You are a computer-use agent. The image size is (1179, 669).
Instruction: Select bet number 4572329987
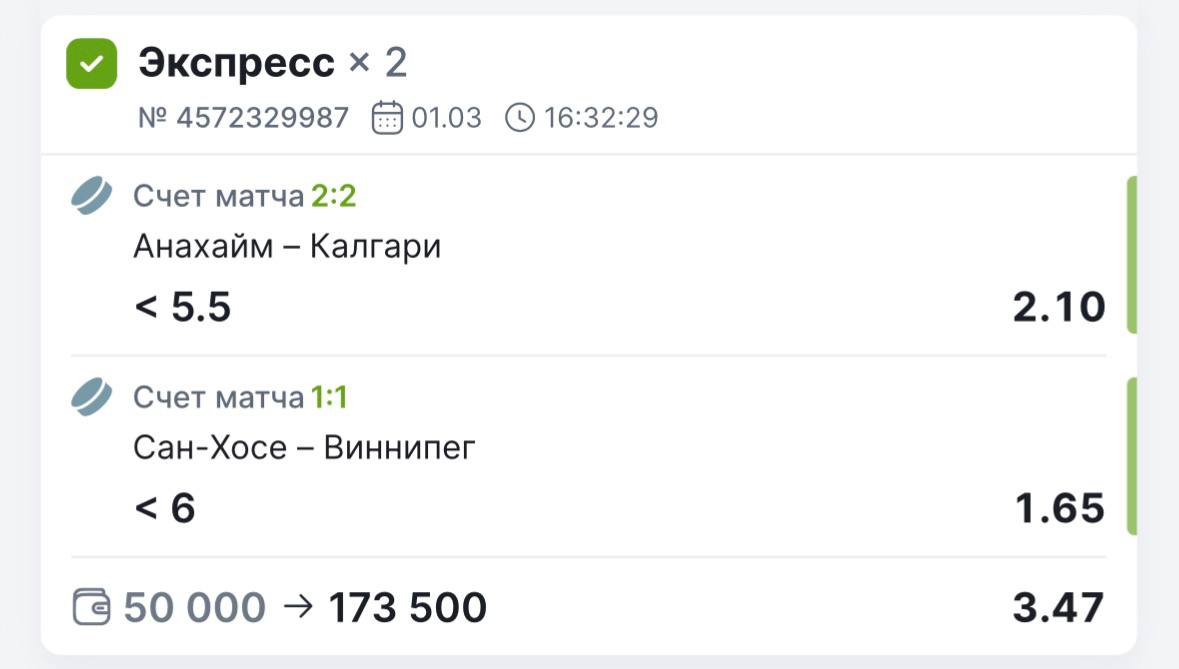(243, 118)
